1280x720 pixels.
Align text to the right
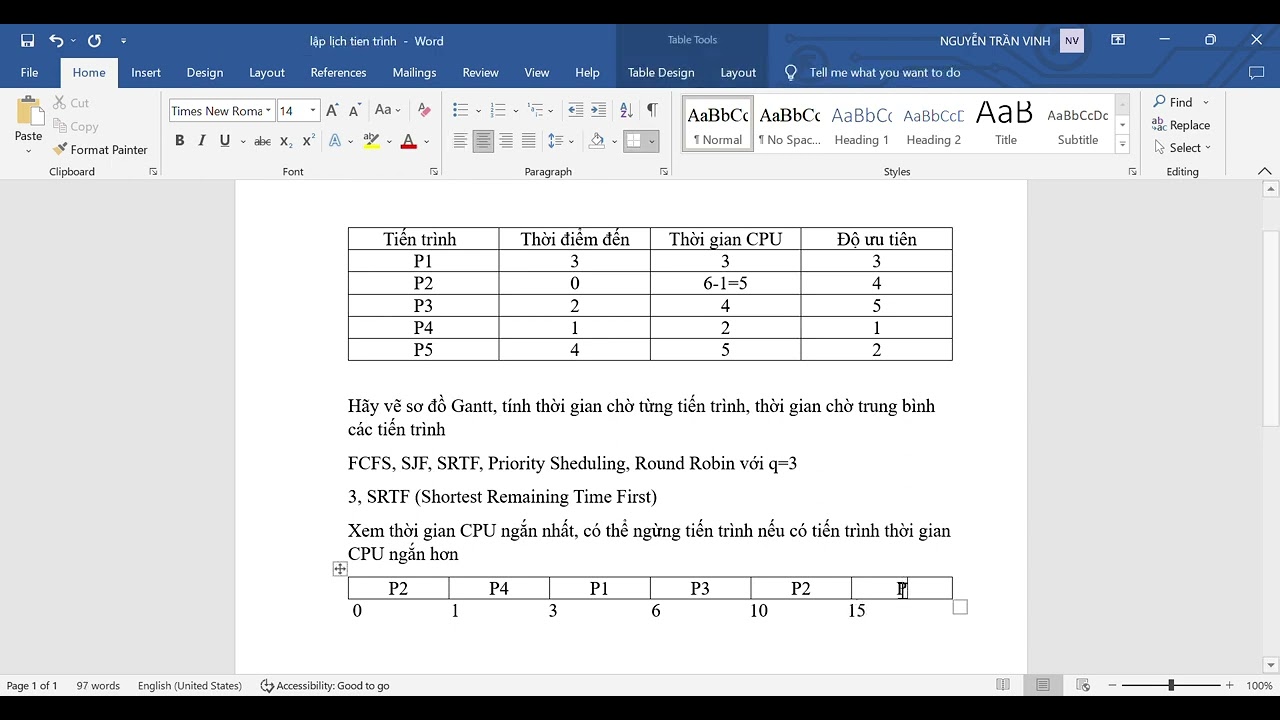pos(506,141)
